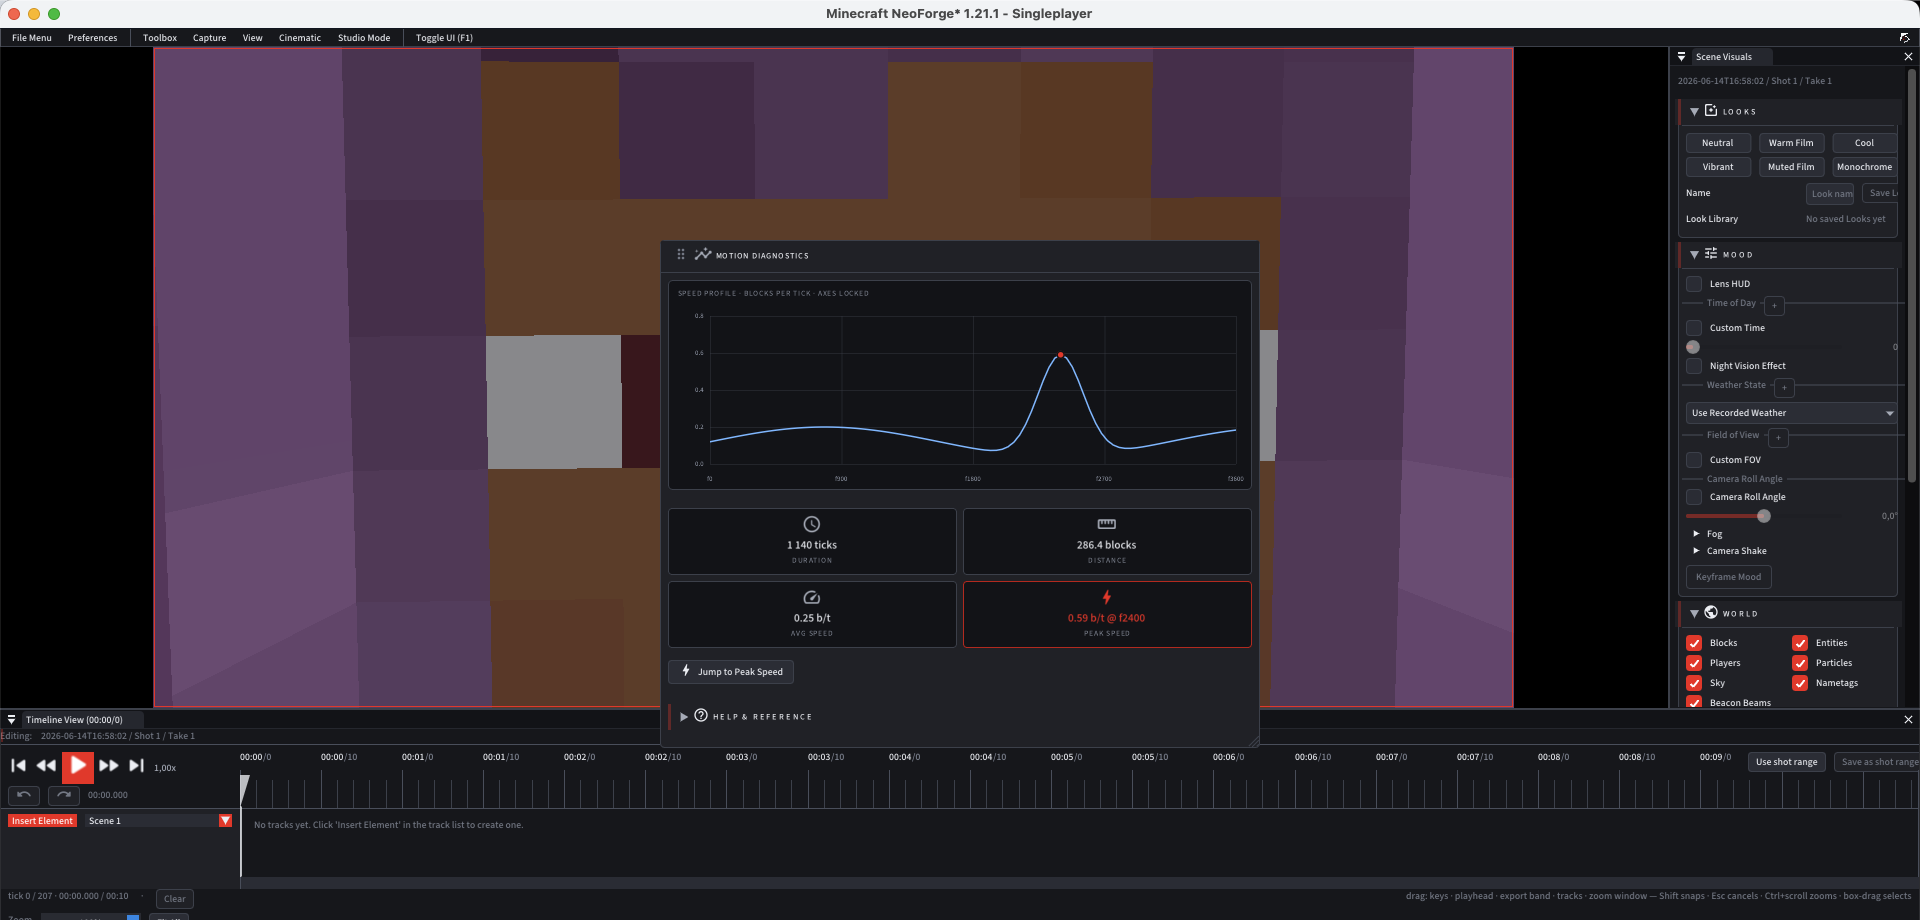
Task: Uncheck the Sky visibility checkbox
Action: (x=1694, y=683)
